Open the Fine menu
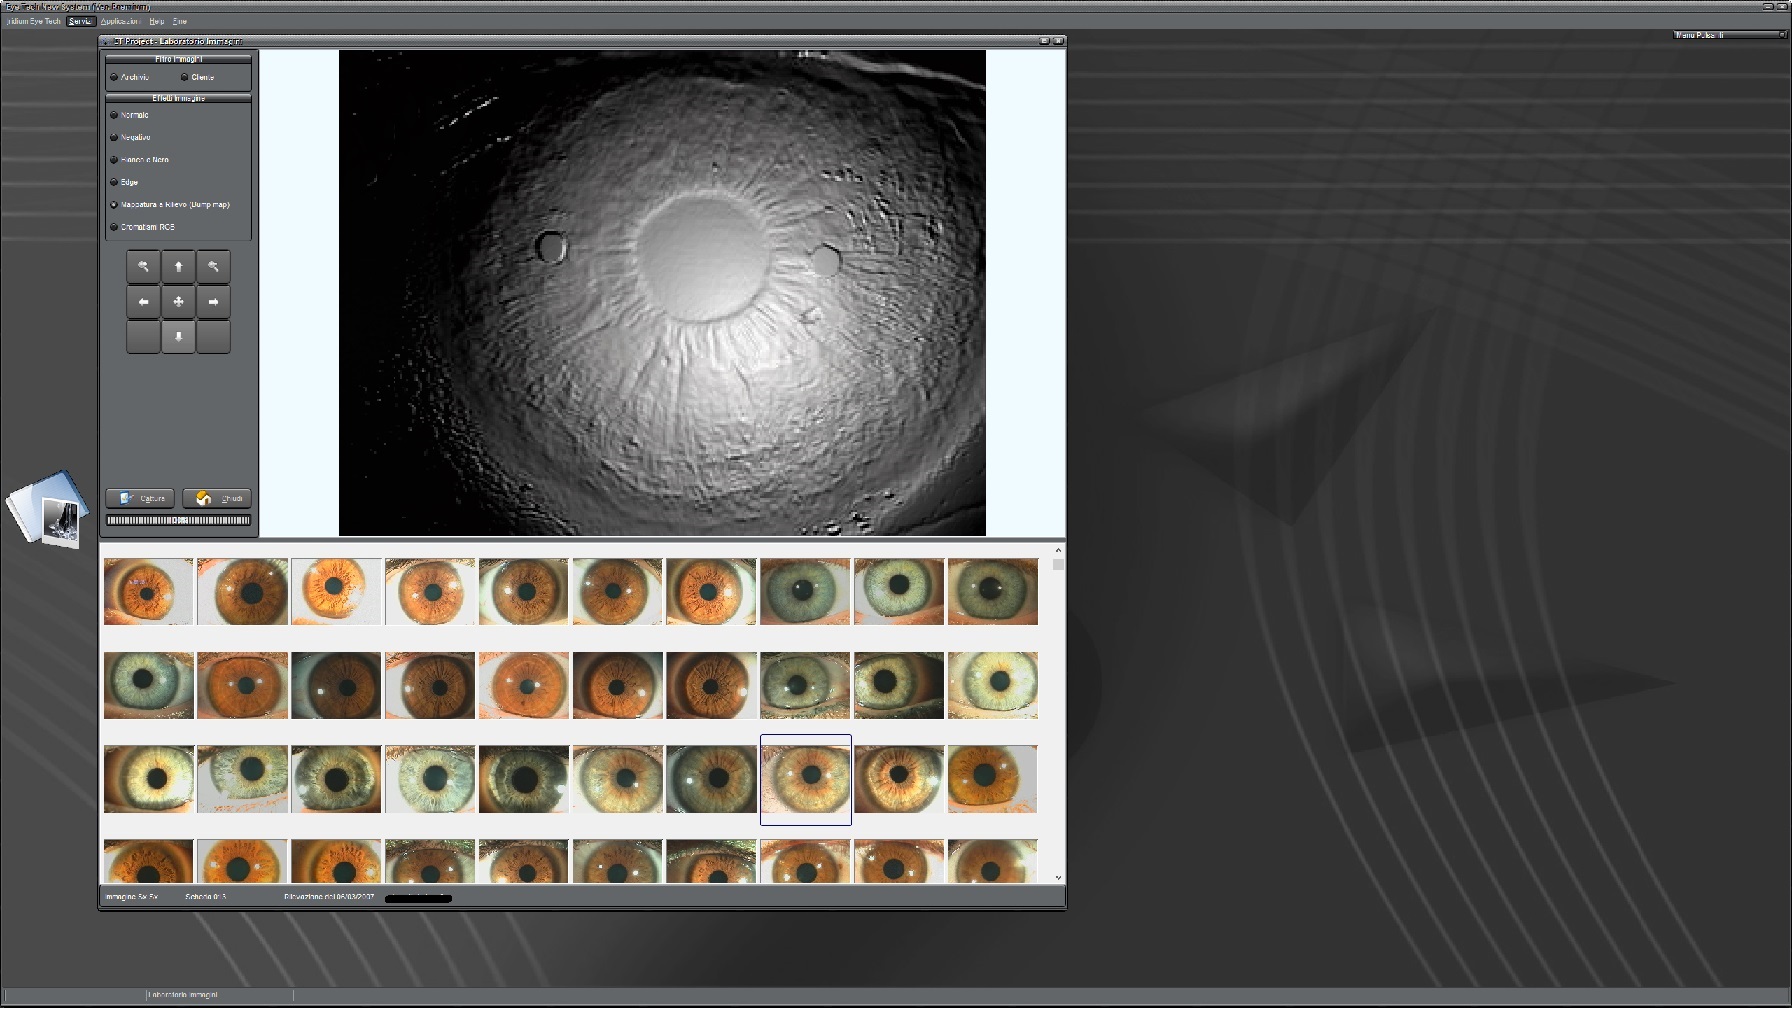 (180, 21)
